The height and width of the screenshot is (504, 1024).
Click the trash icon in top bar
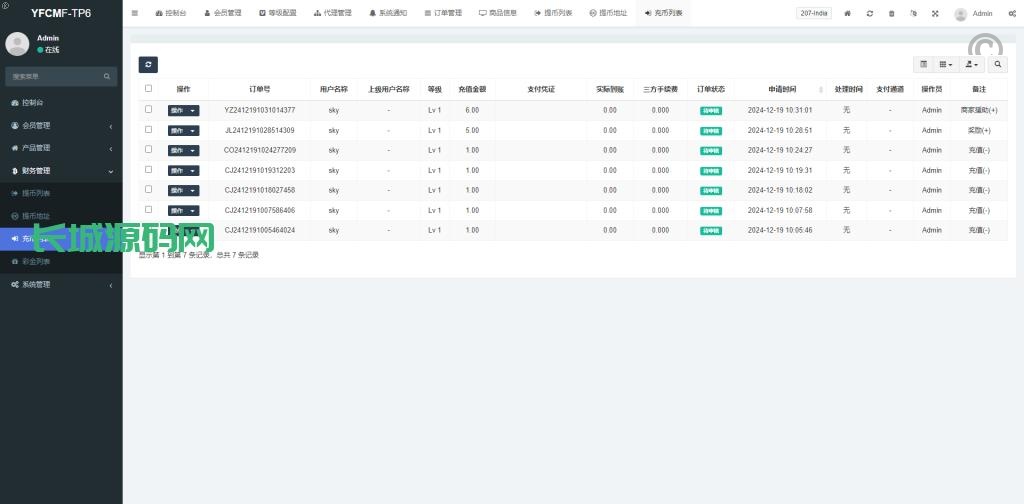(892, 13)
